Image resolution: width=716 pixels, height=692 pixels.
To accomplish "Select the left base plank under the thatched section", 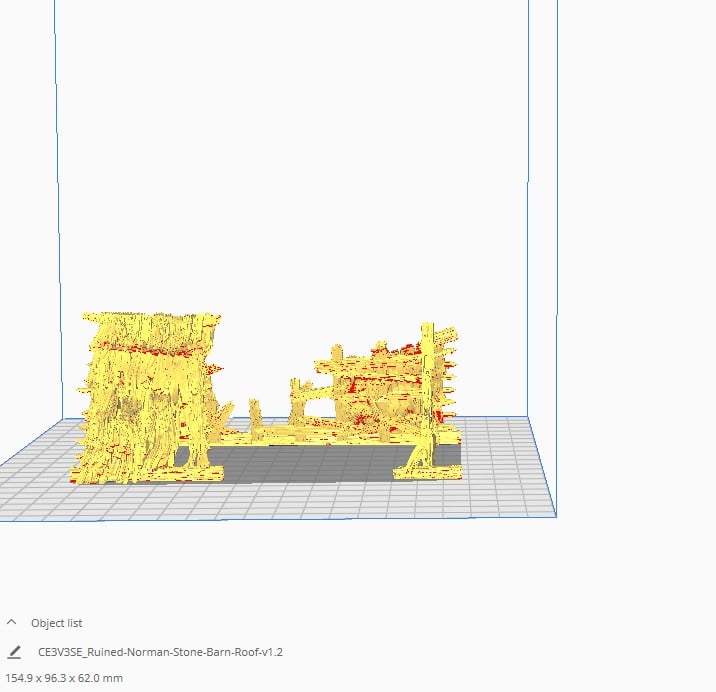I will [146, 474].
